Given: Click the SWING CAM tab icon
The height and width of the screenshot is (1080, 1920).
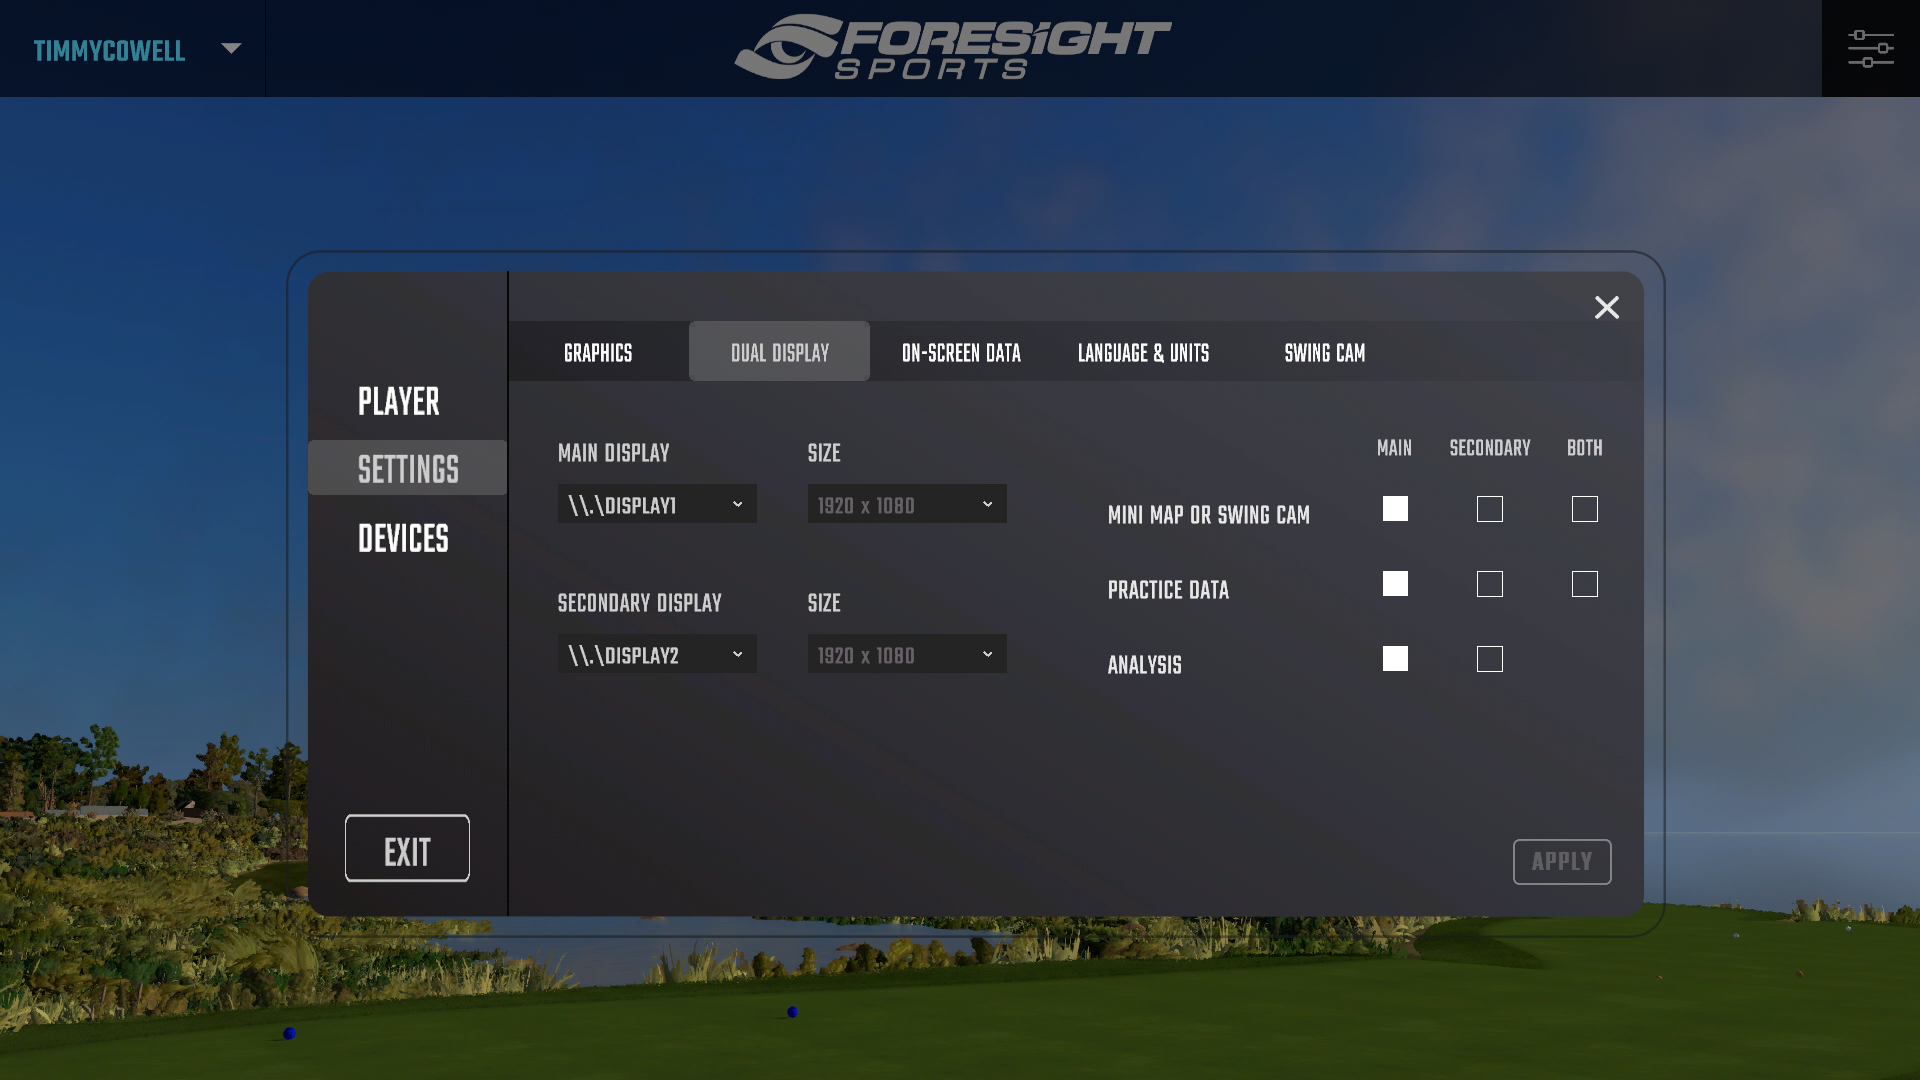Looking at the screenshot, I should pyautogui.click(x=1324, y=351).
